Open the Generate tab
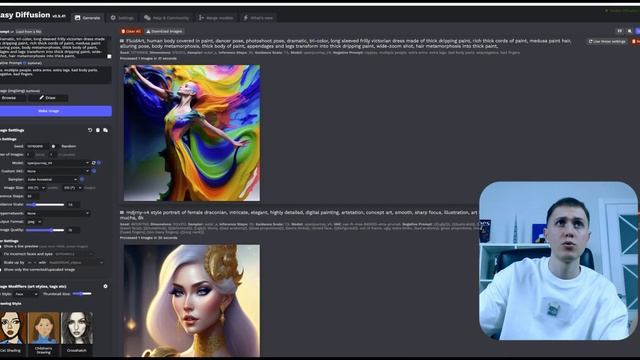The height and width of the screenshot is (360, 640). pyautogui.click(x=88, y=18)
